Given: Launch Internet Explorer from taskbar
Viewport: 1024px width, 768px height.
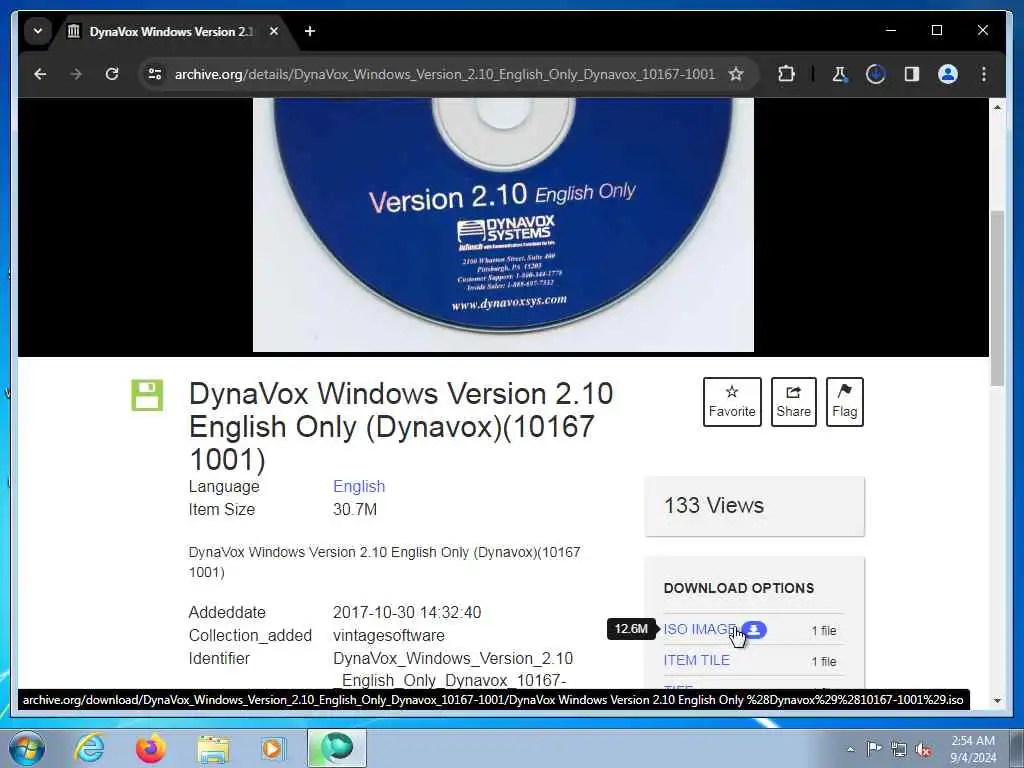Looking at the screenshot, I should click(x=89, y=748).
